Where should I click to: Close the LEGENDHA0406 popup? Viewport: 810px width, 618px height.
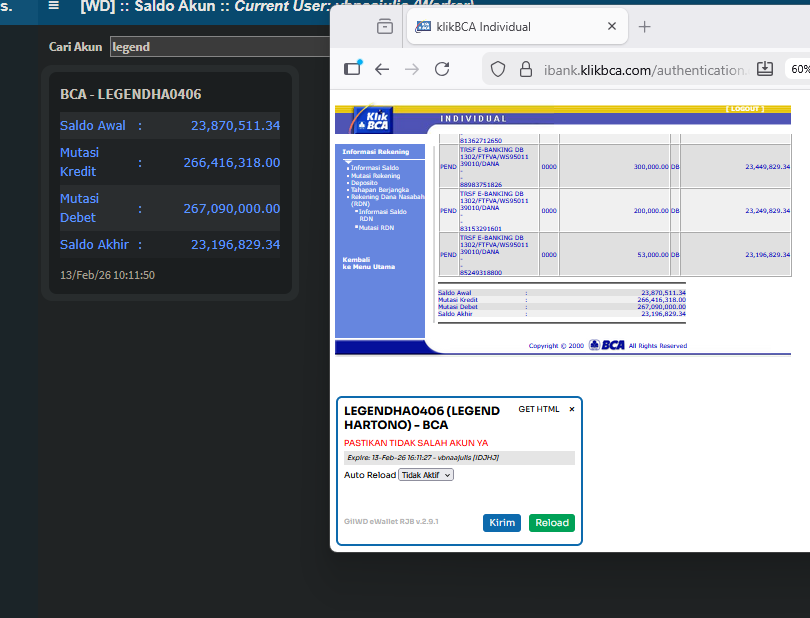572,409
